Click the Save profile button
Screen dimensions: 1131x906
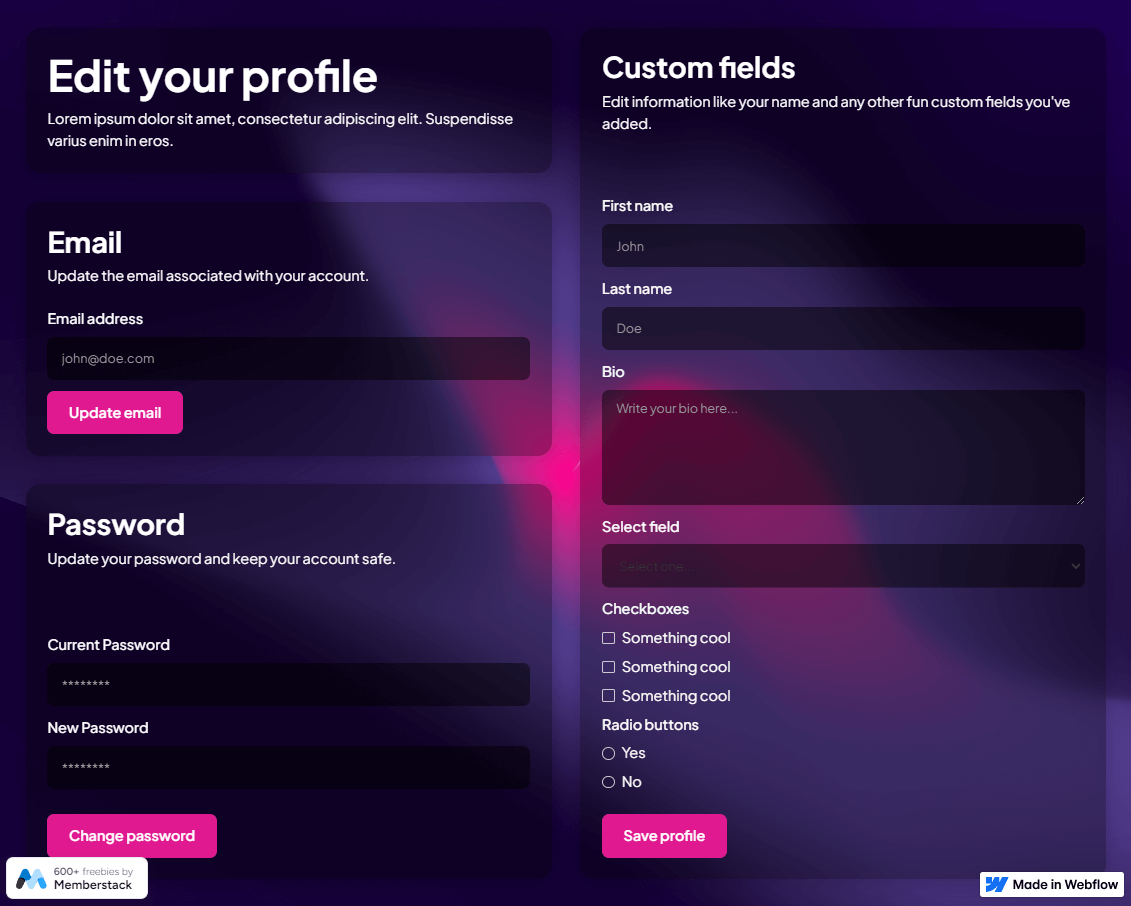coord(664,835)
